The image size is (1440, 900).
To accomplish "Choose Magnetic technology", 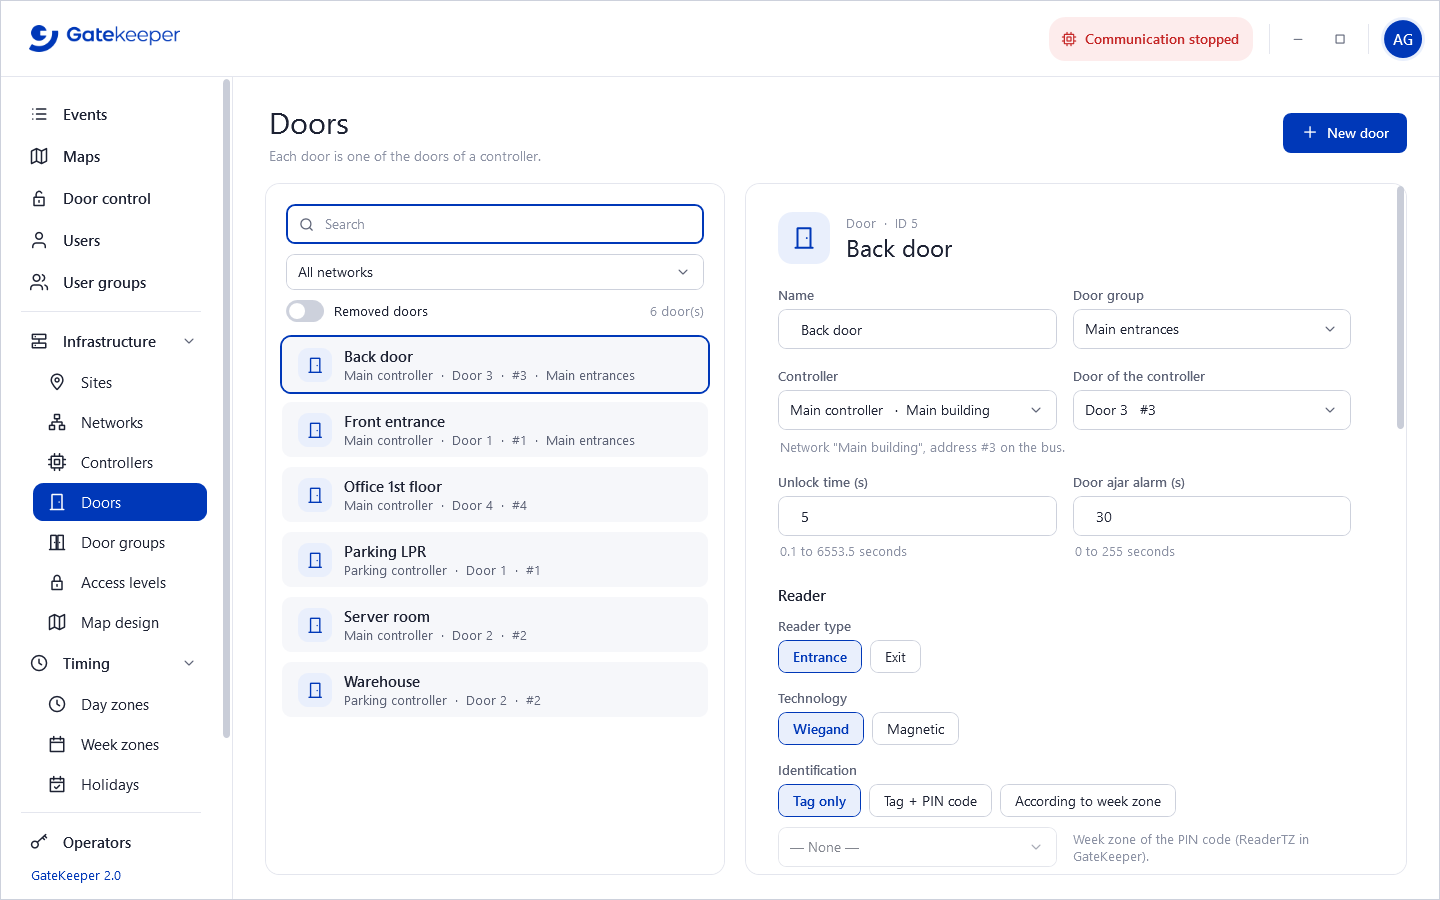I will [x=915, y=729].
